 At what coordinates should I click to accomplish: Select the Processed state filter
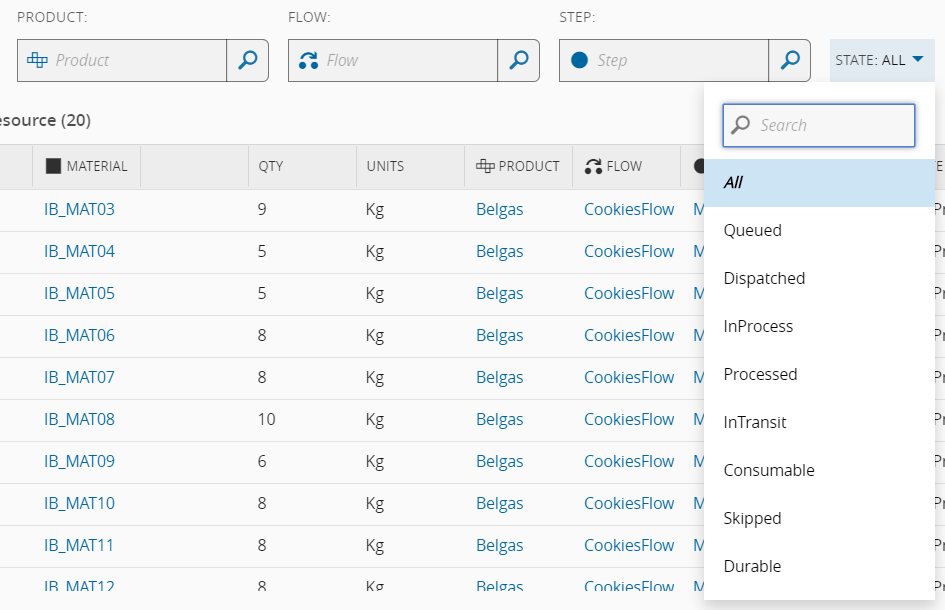[x=760, y=374]
